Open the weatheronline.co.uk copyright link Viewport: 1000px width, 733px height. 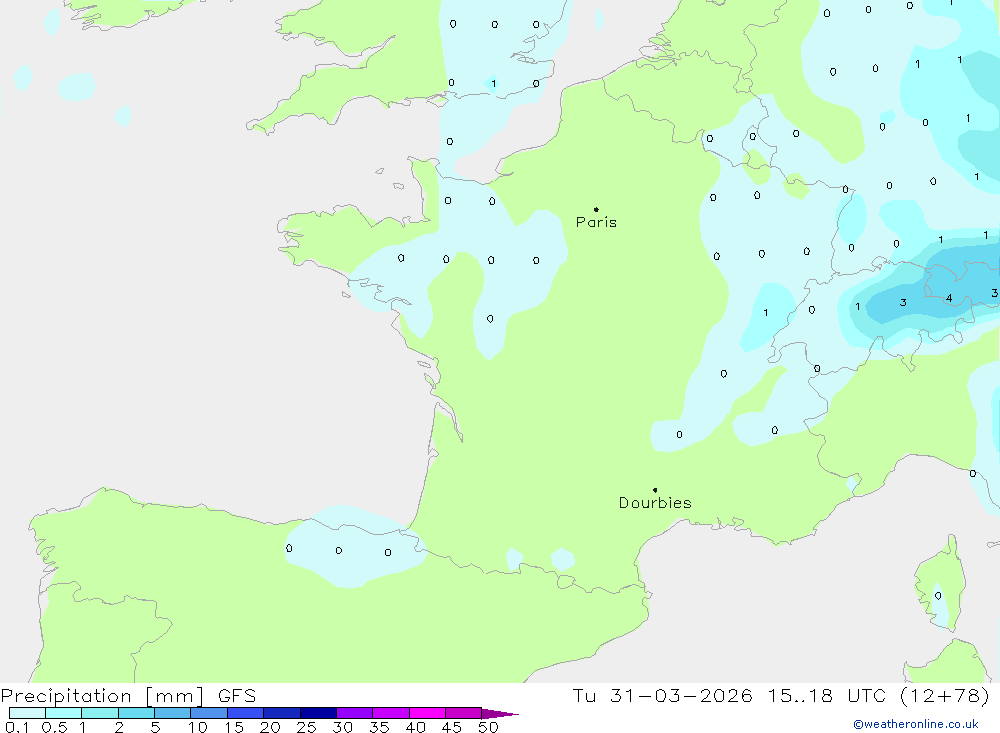[x=916, y=724]
